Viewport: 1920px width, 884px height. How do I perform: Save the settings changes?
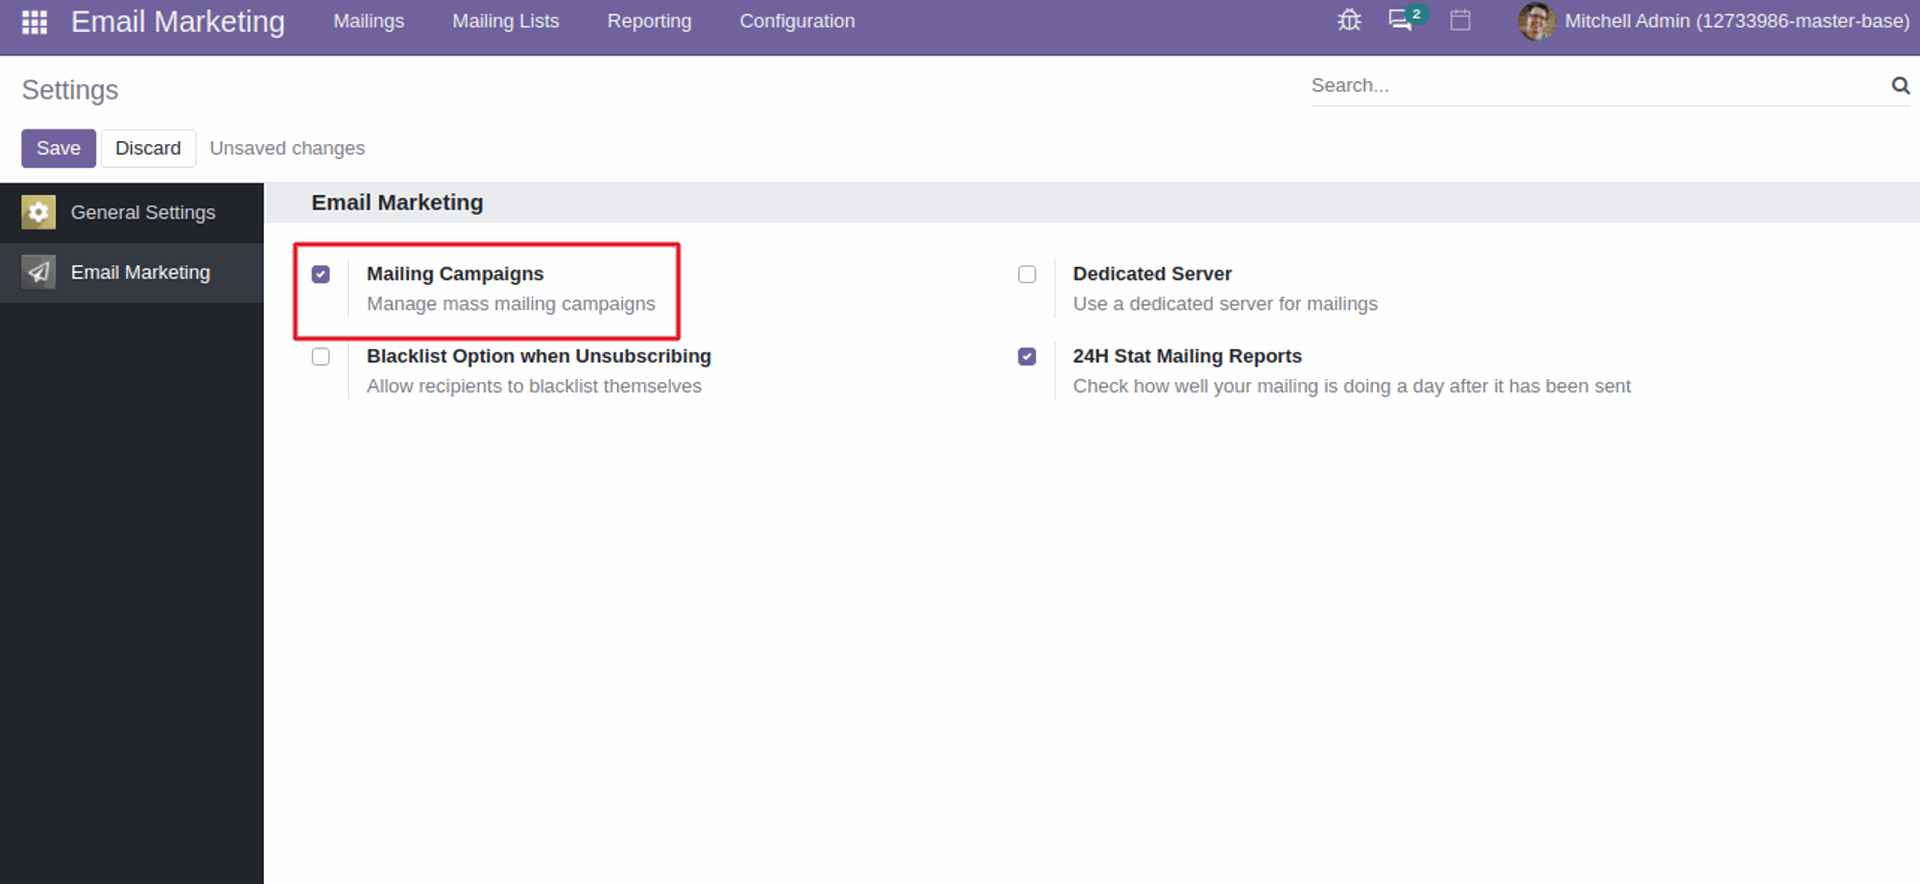click(x=59, y=148)
